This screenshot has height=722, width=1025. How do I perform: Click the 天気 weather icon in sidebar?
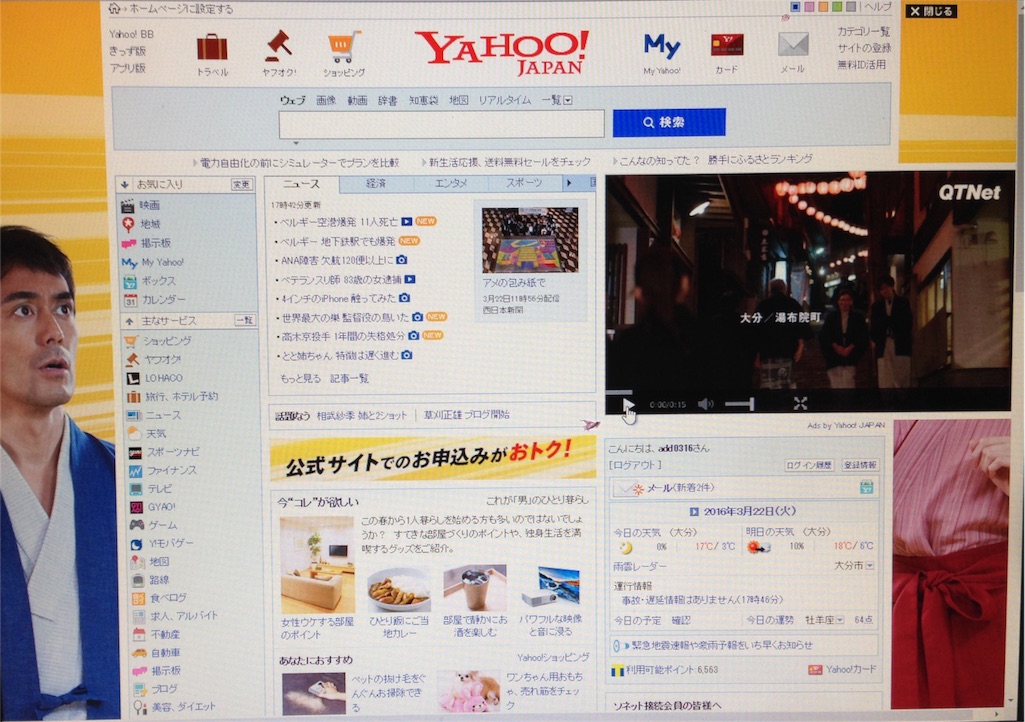[x=134, y=434]
